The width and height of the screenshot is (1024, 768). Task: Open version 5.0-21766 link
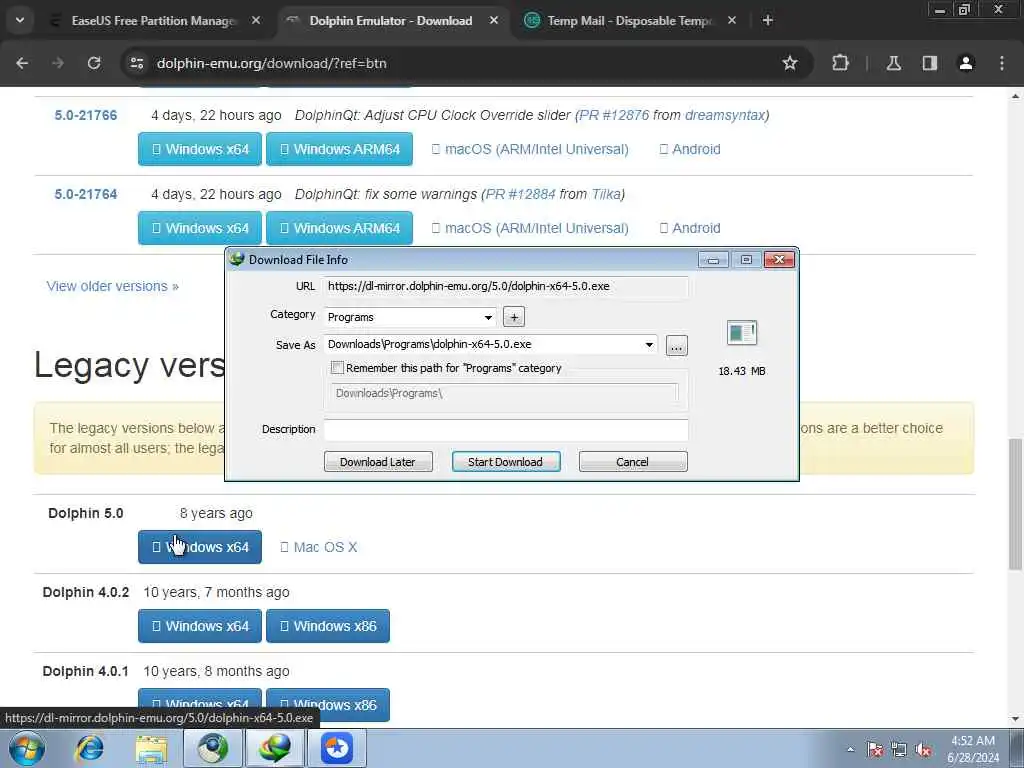click(x=86, y=116)
